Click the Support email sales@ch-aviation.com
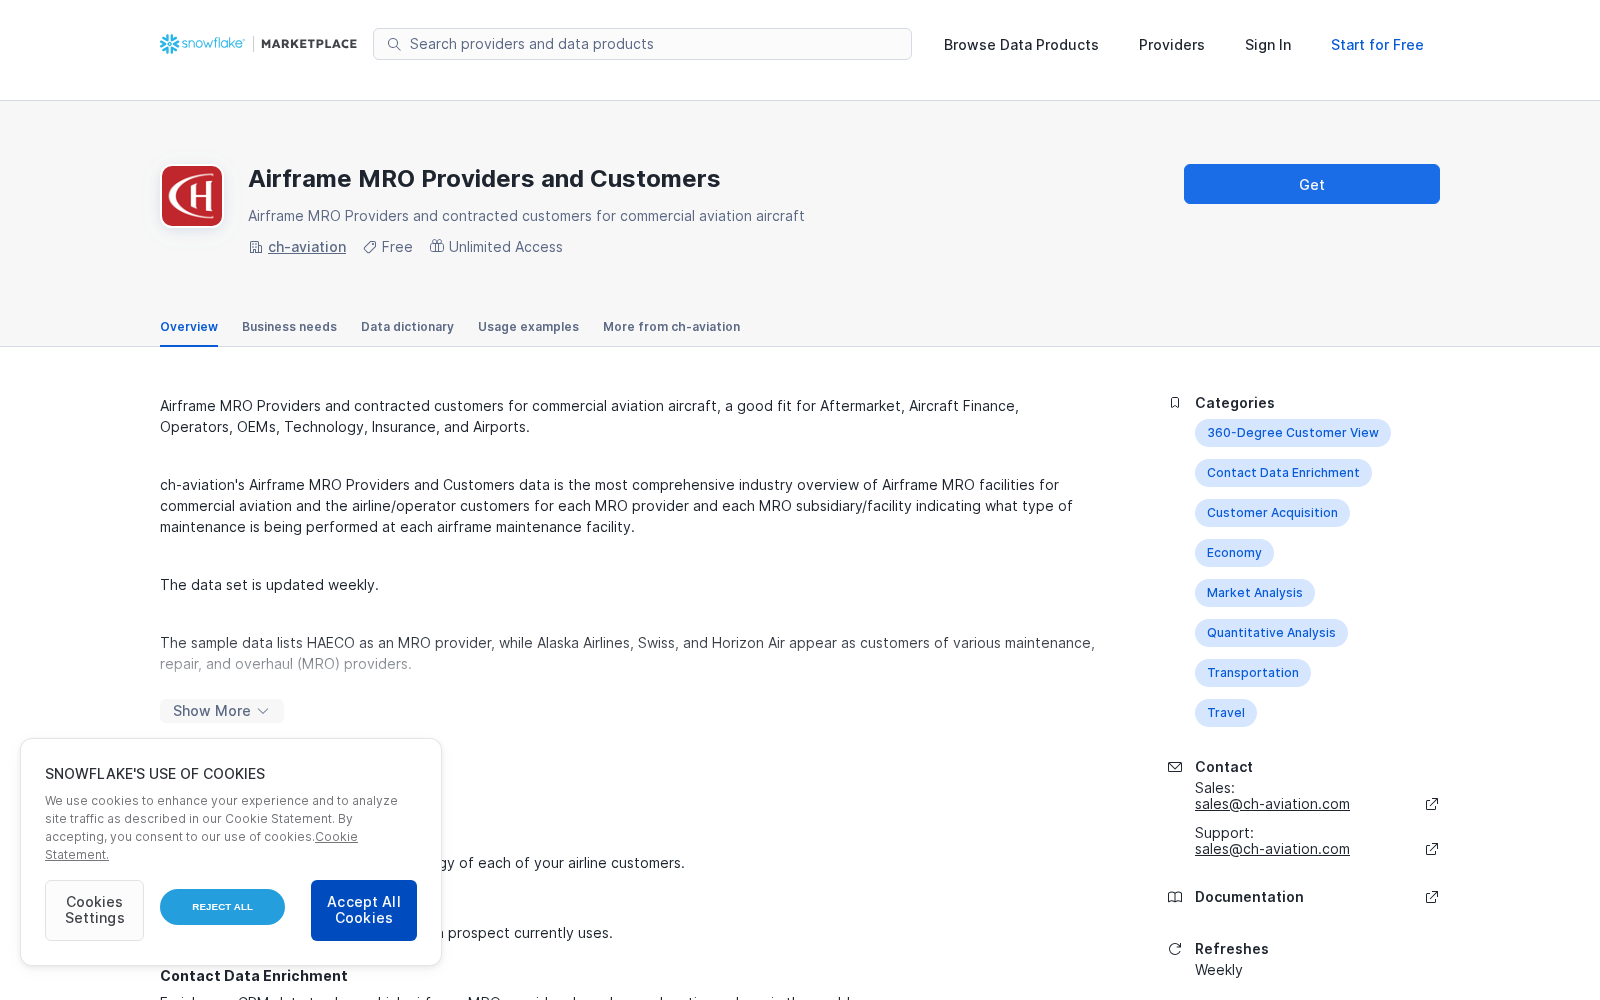 coord(1272,849)
